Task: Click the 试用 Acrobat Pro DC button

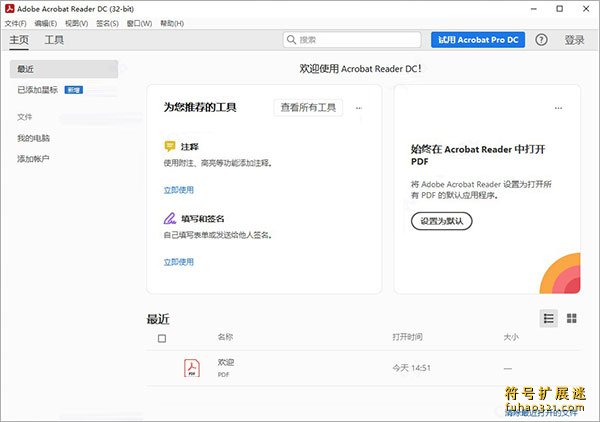Action: click(478, 40)
